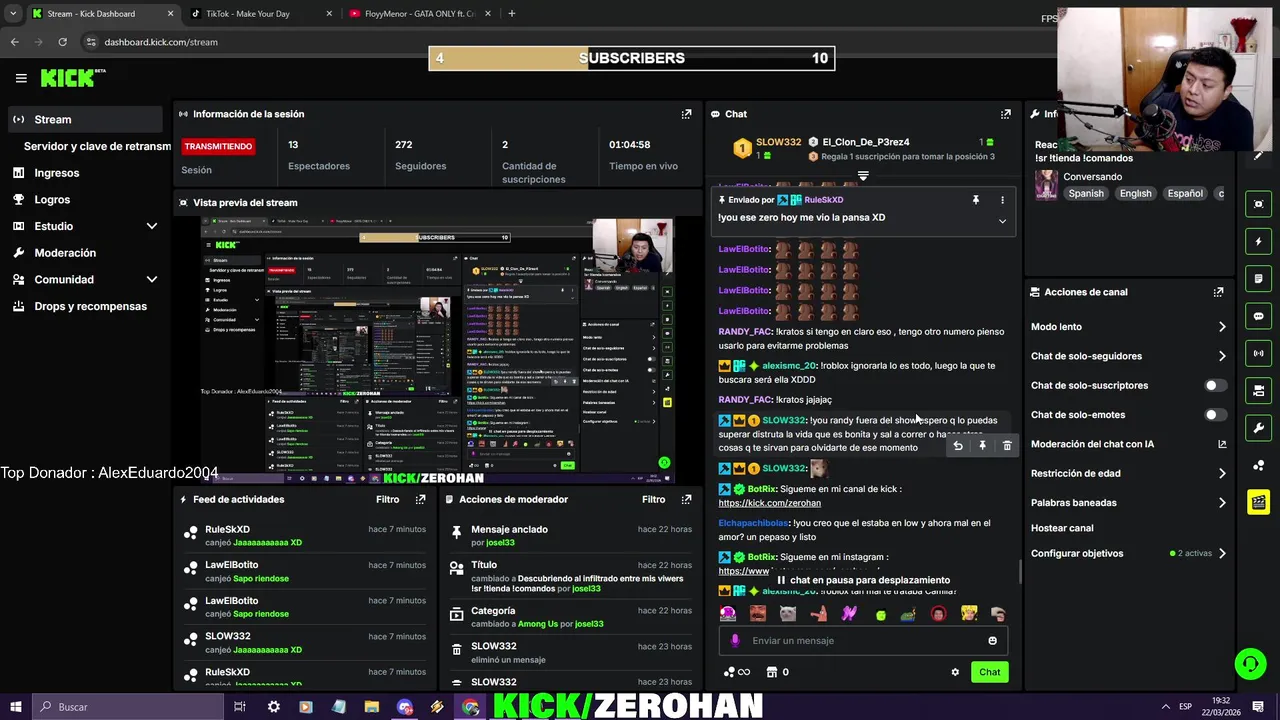Delete the hovered SLOW332 chat message
1280x720 pixels.
tap(1007, 446)
